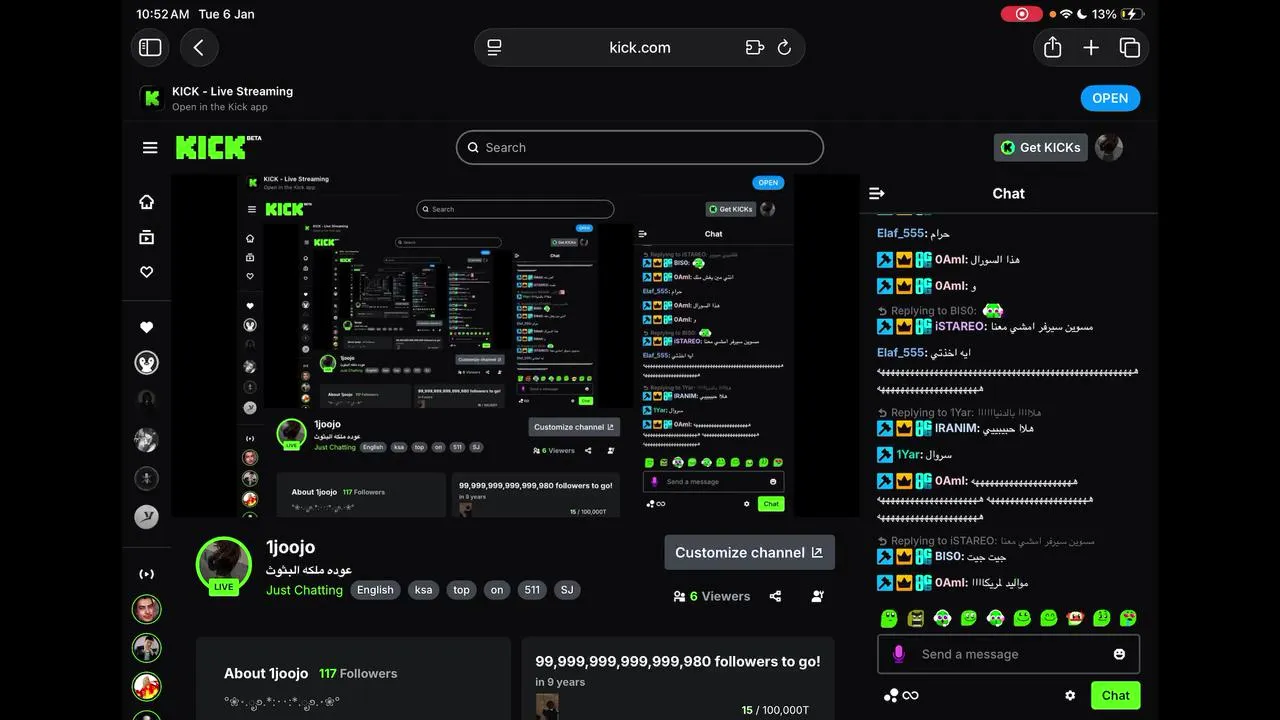The image size is (1280, 720).
Task: Open Following via the outlined heart icon
Action: (147, 272)
